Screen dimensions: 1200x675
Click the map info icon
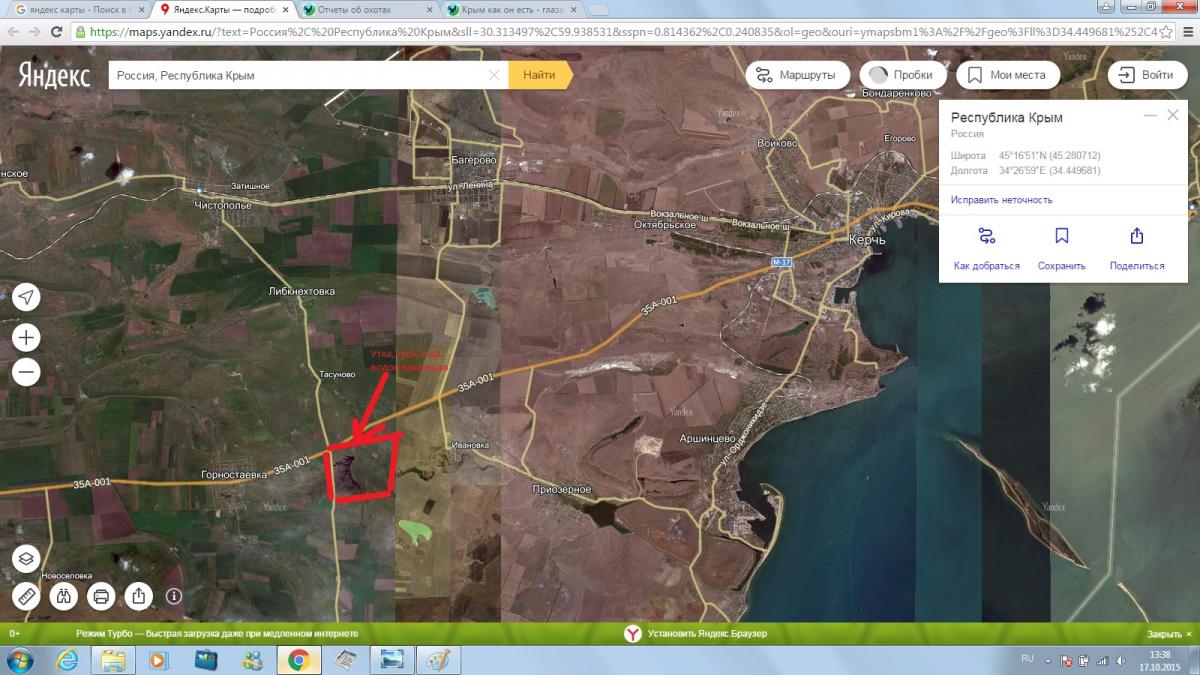pyautogui.click(x=174, y=596)
